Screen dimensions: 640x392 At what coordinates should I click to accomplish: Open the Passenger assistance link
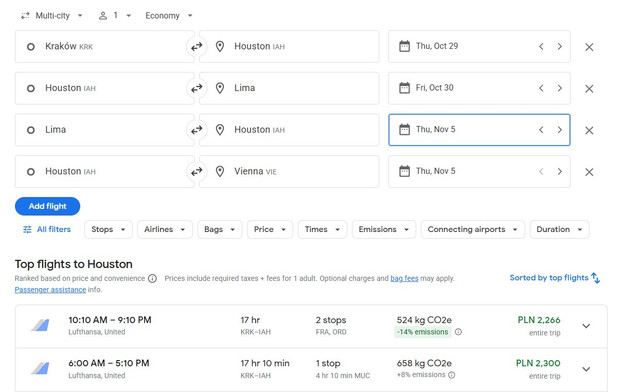50,290
